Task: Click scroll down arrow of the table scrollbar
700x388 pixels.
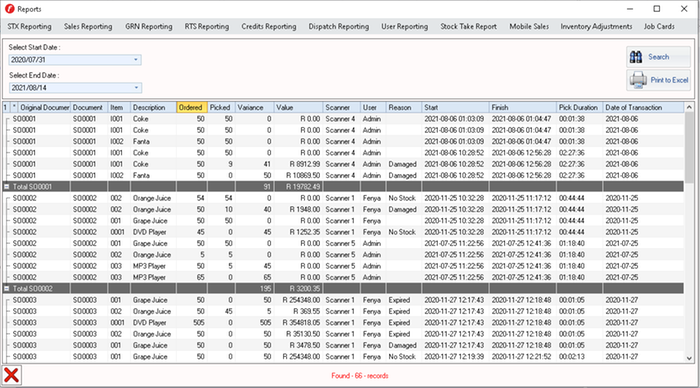Action: click(689, 358)
